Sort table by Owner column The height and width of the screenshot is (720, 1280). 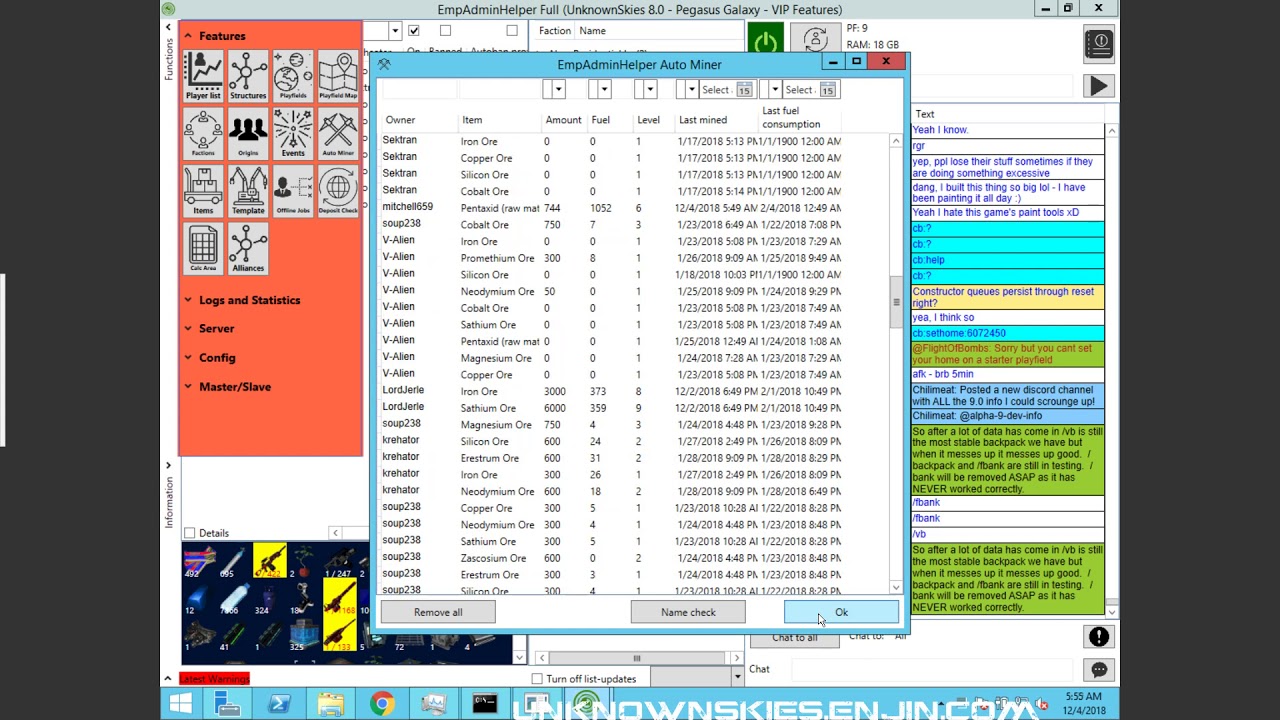point(400,120)
